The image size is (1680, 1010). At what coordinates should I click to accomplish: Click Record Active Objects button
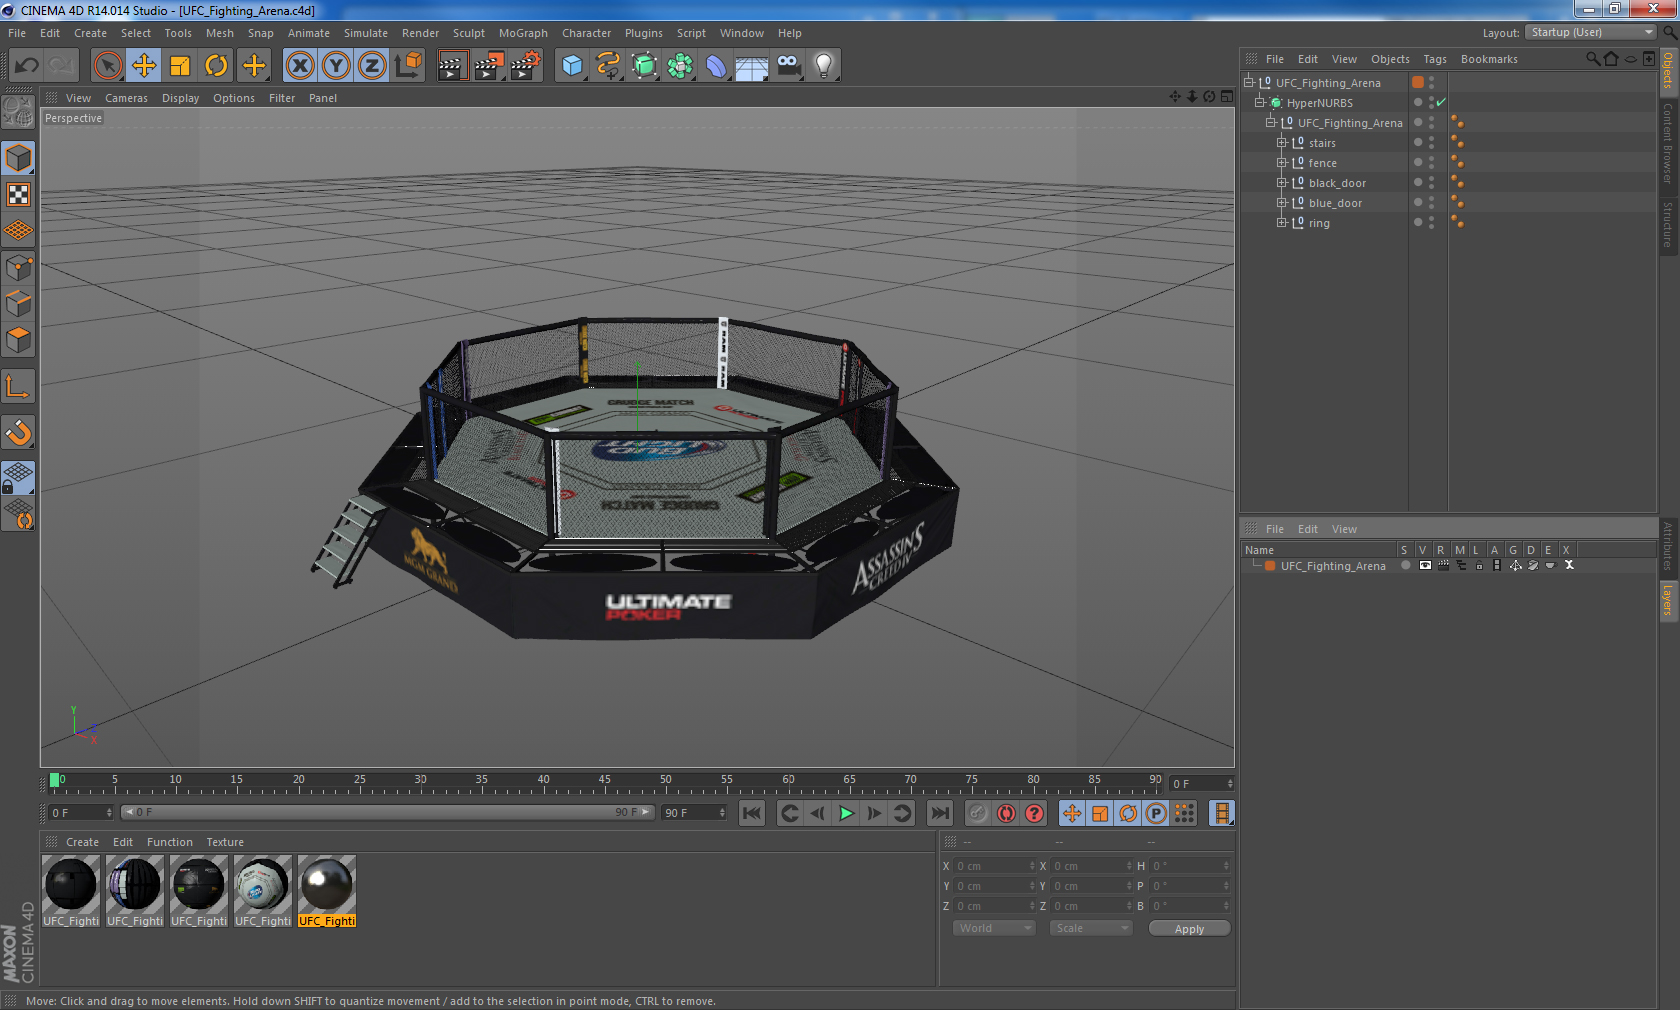pos(978,813)
